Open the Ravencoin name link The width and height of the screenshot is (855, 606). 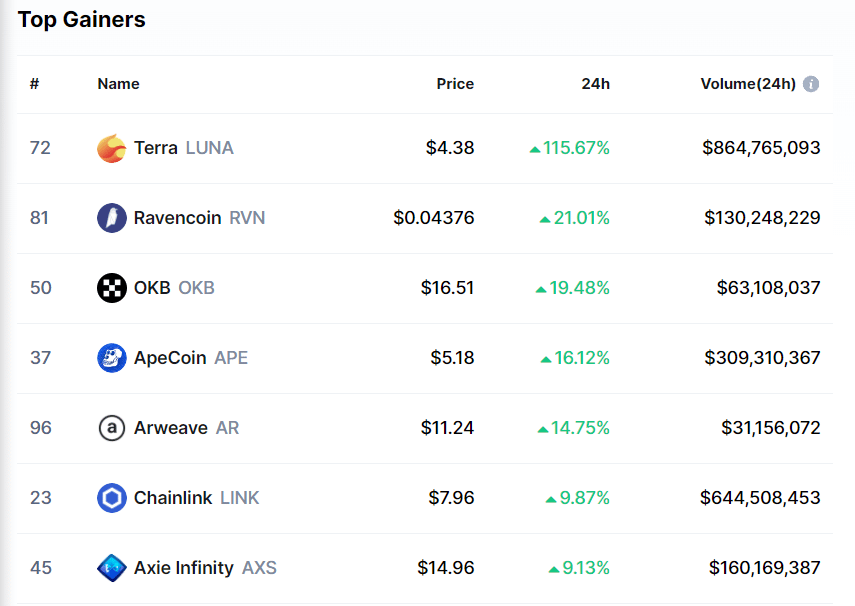[178, 218]
